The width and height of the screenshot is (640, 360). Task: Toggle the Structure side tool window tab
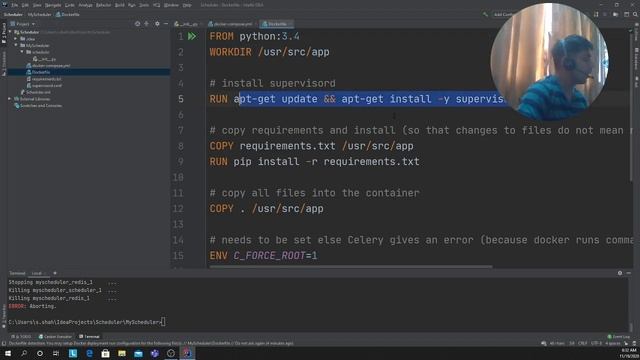tap(4, 63)
